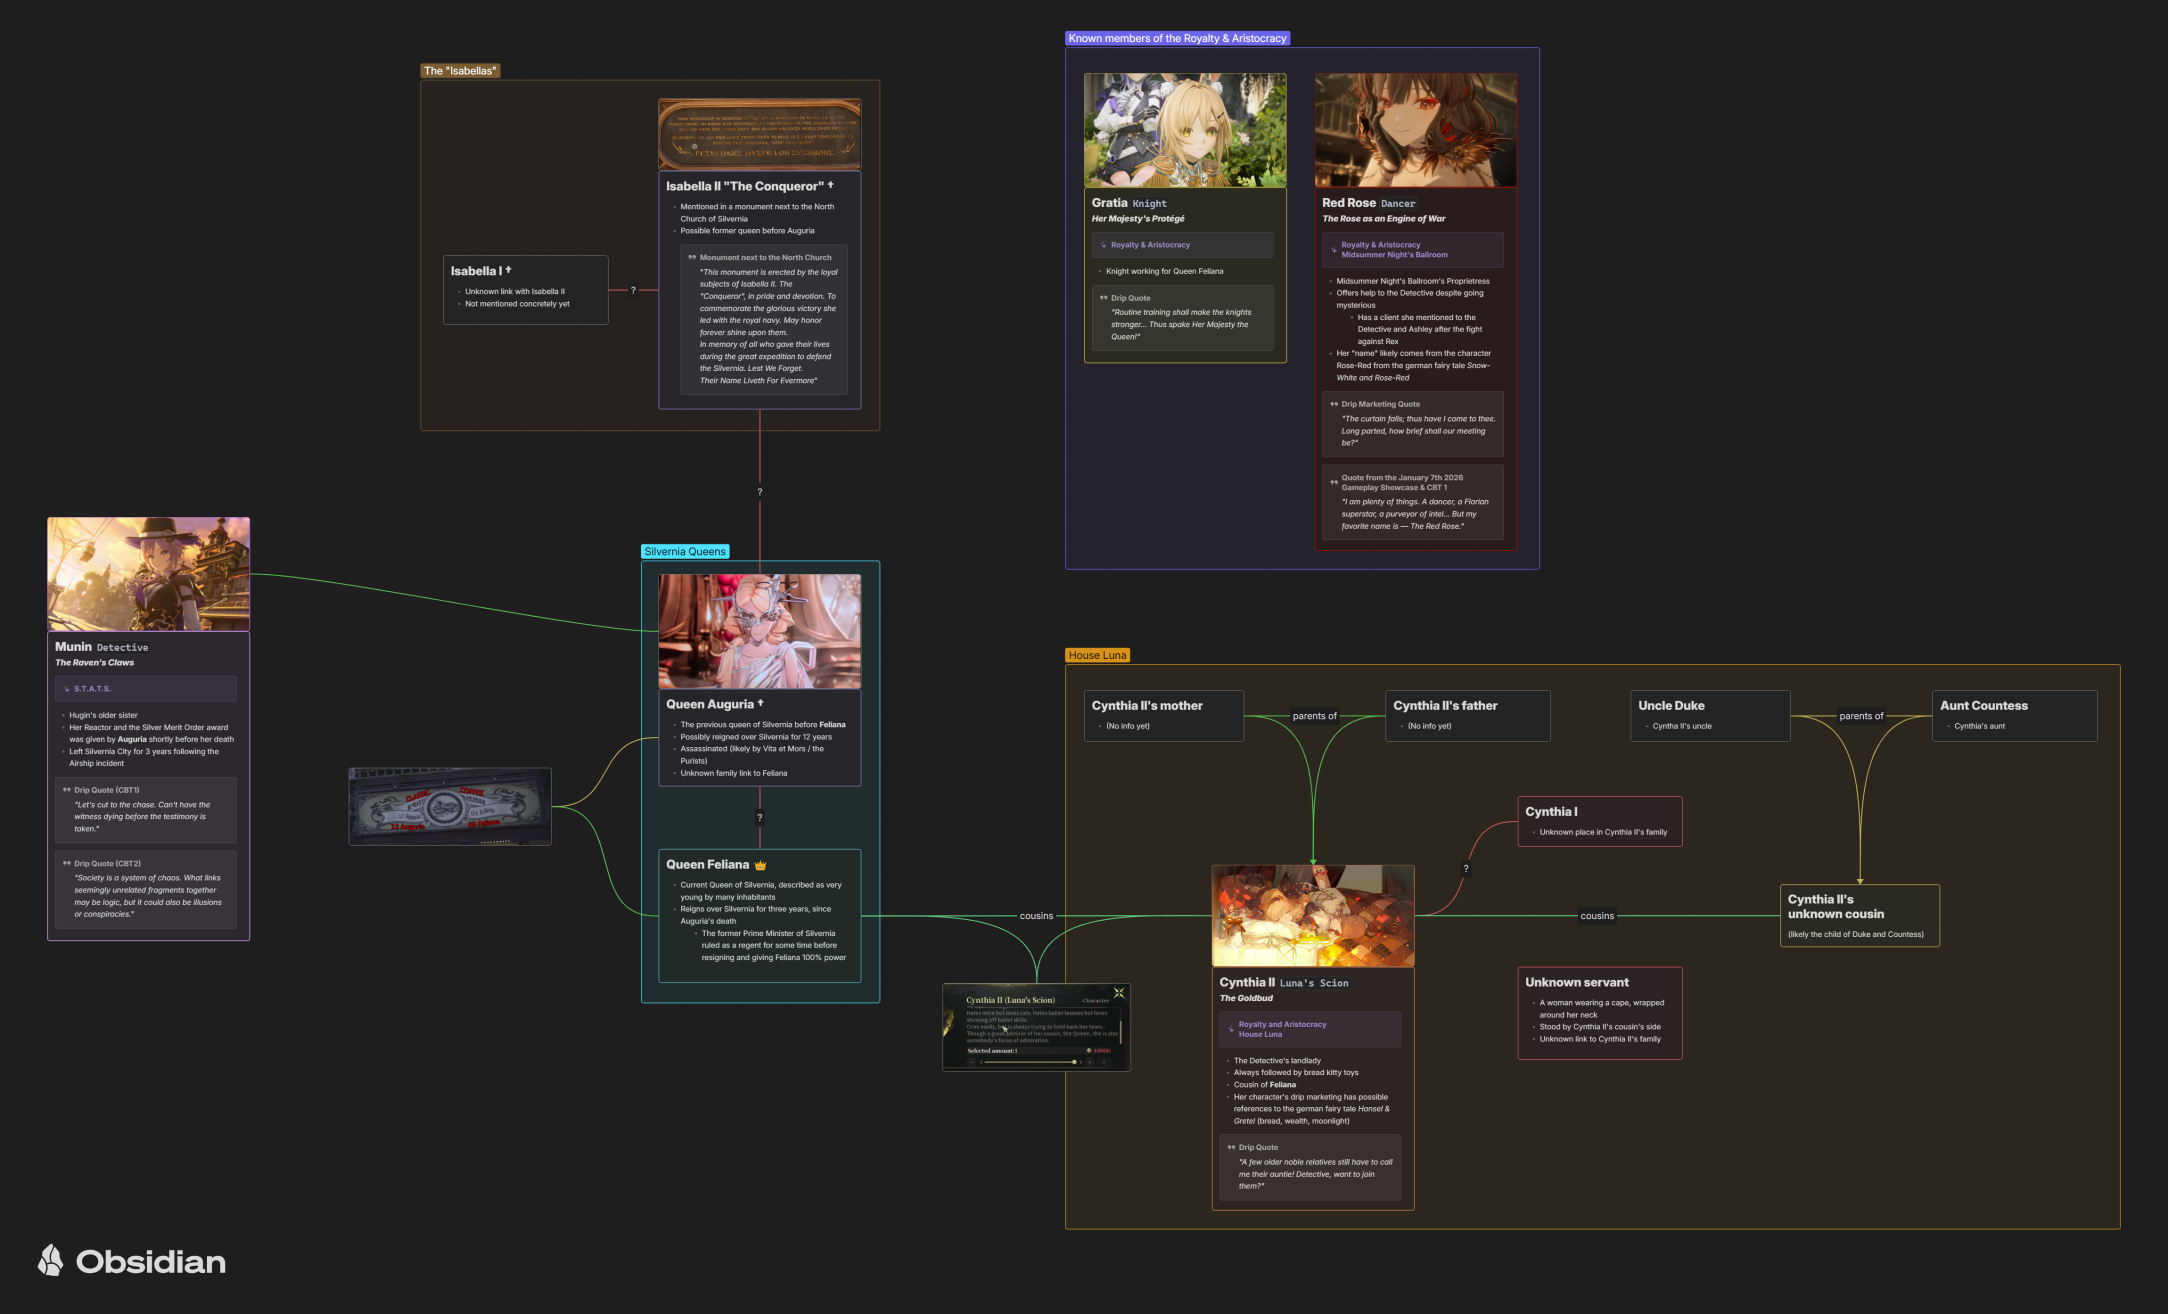The width and height of the screenshot is (2168, 1314).
Task: Click the "?" label between Queen Auguria and Queen Feliana
Action: pos(760,818)
